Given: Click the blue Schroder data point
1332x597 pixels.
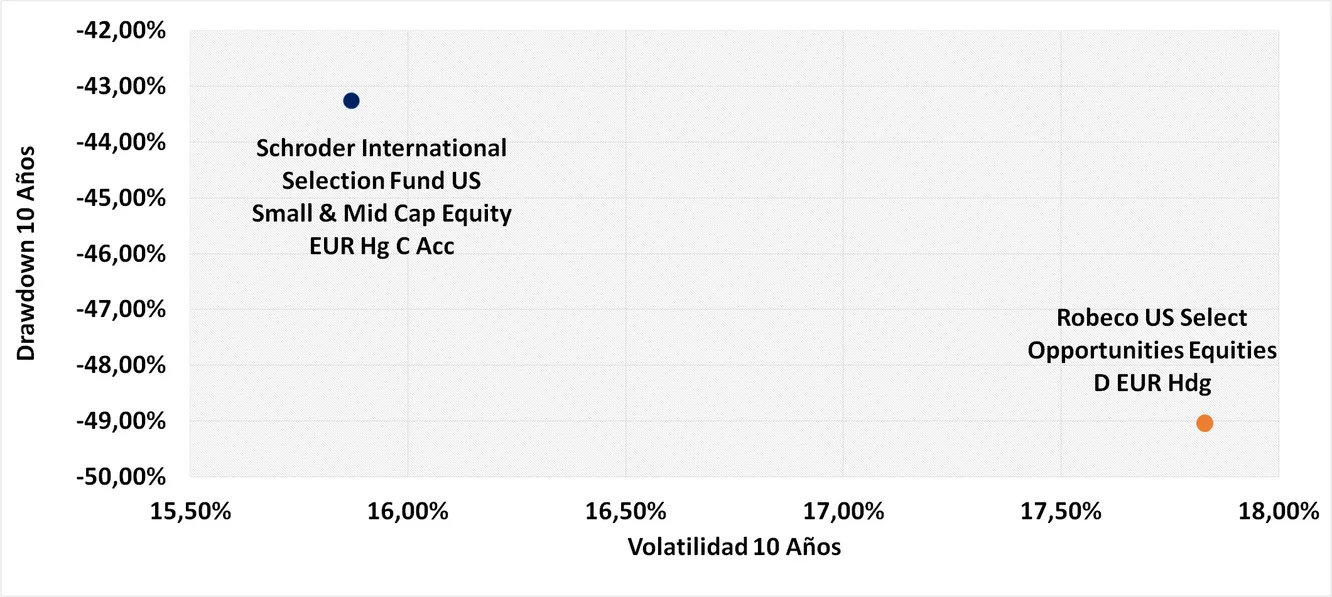Looking at the screenshot, I should (351, 100).
